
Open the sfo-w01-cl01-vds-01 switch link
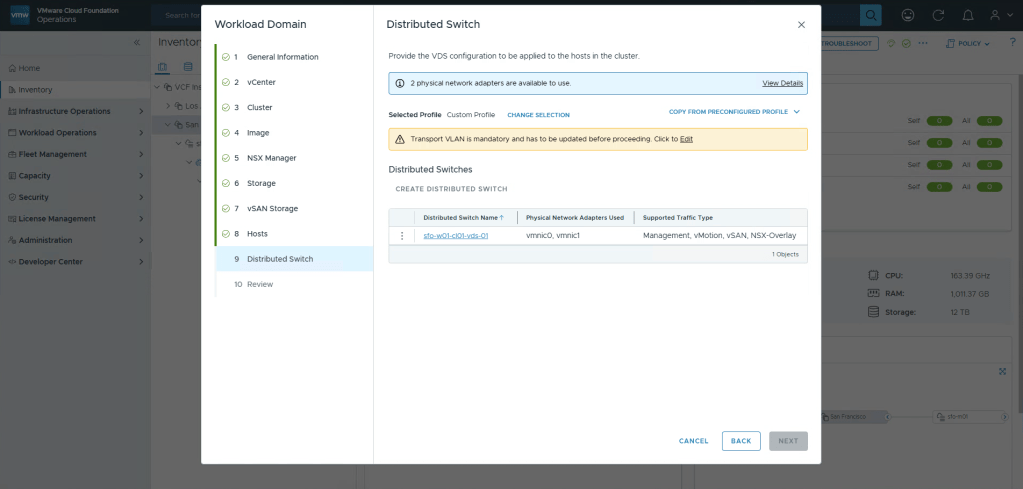click(455, 236)
